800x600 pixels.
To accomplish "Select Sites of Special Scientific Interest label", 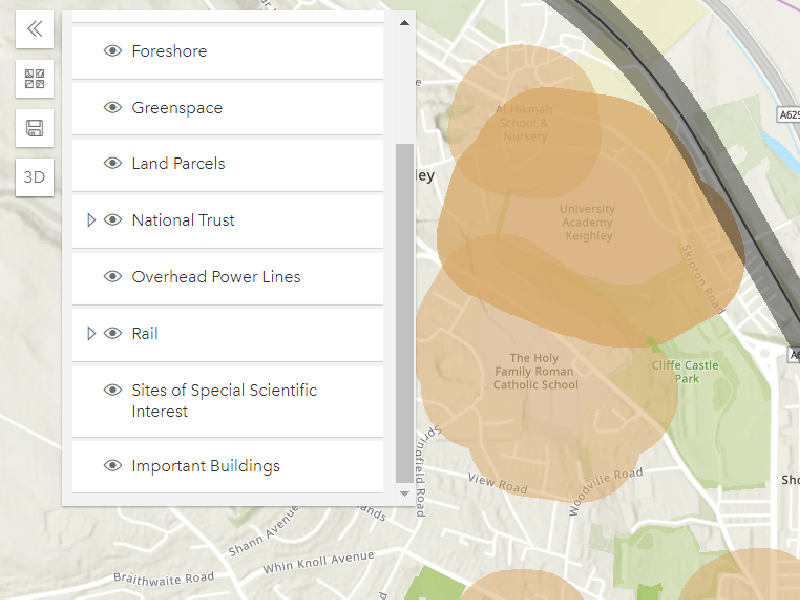I will 224,401.
